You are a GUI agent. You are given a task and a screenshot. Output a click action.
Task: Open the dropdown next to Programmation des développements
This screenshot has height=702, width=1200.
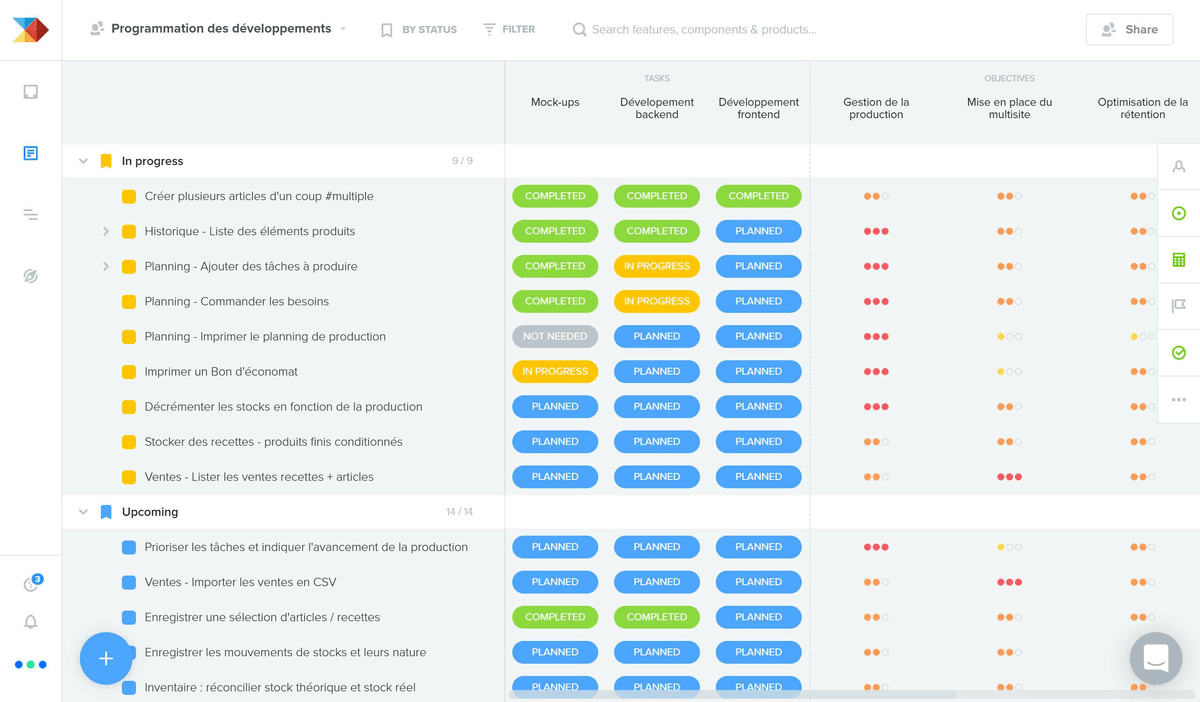click(341, 29)
